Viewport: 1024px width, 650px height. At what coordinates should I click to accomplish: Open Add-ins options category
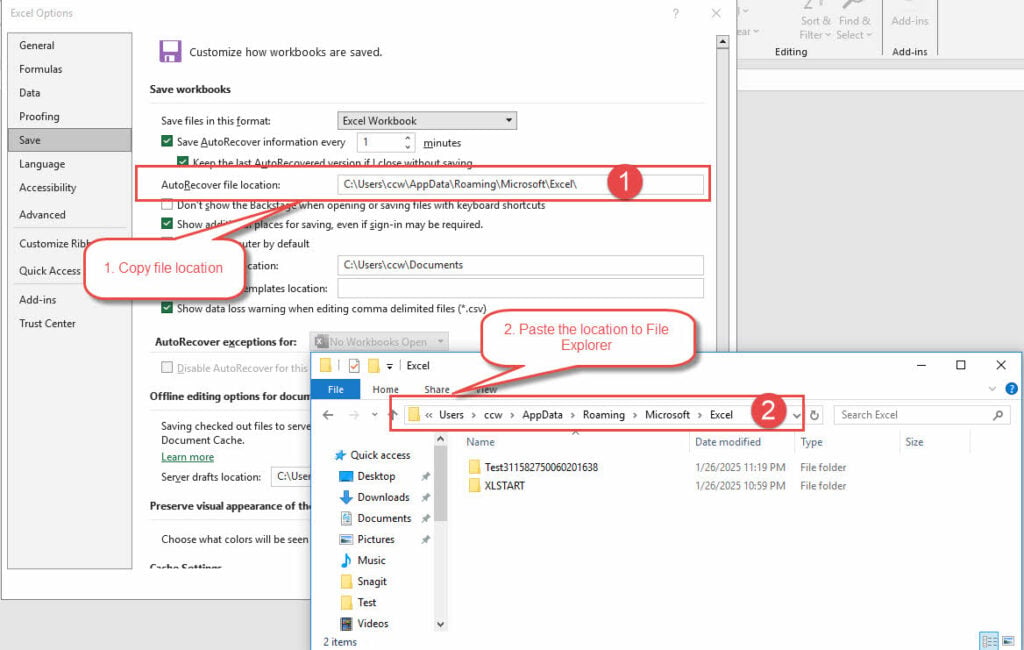coord(37,300)
